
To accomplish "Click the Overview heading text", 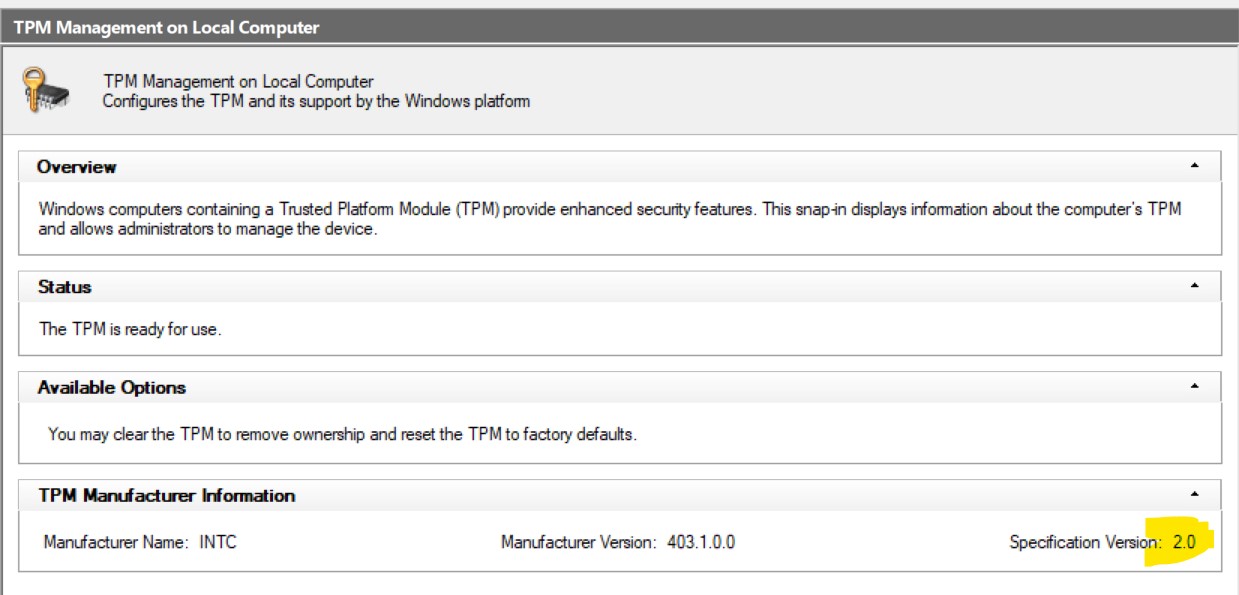I will 76,167.
